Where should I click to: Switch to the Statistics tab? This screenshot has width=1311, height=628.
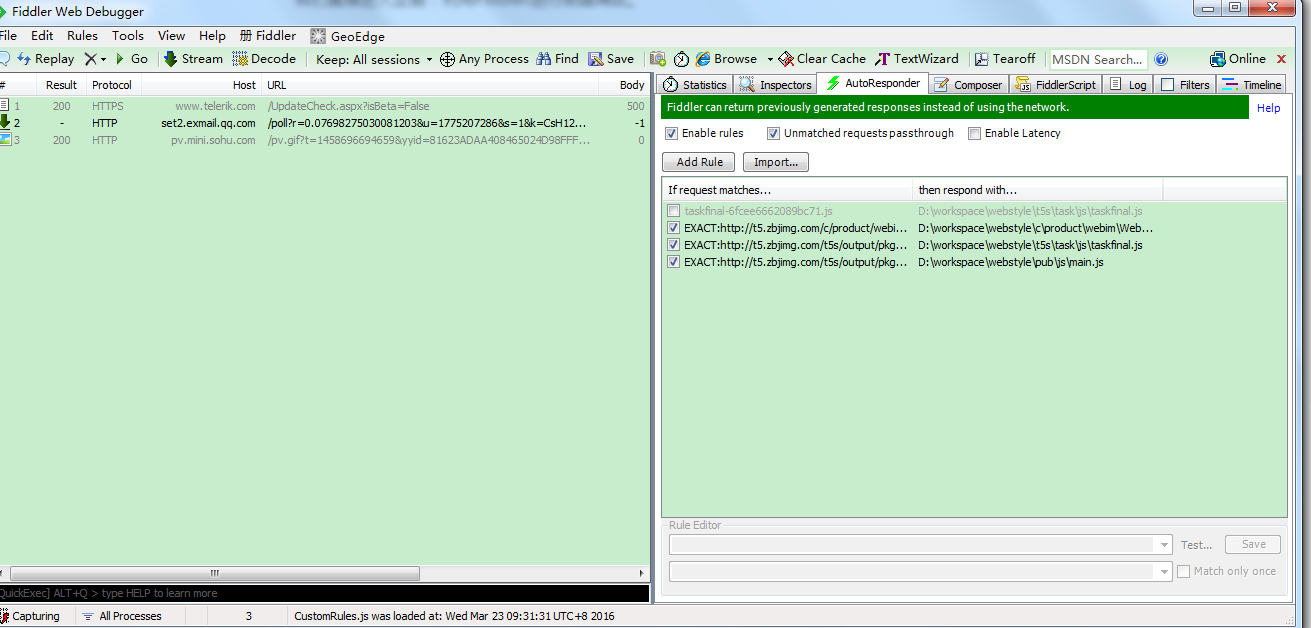[694, 85]
